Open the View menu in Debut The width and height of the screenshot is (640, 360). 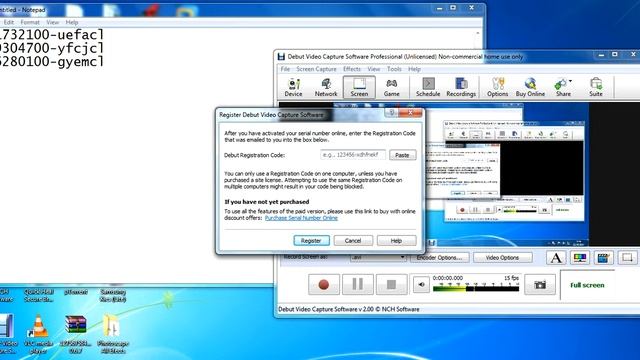[373, 69]
